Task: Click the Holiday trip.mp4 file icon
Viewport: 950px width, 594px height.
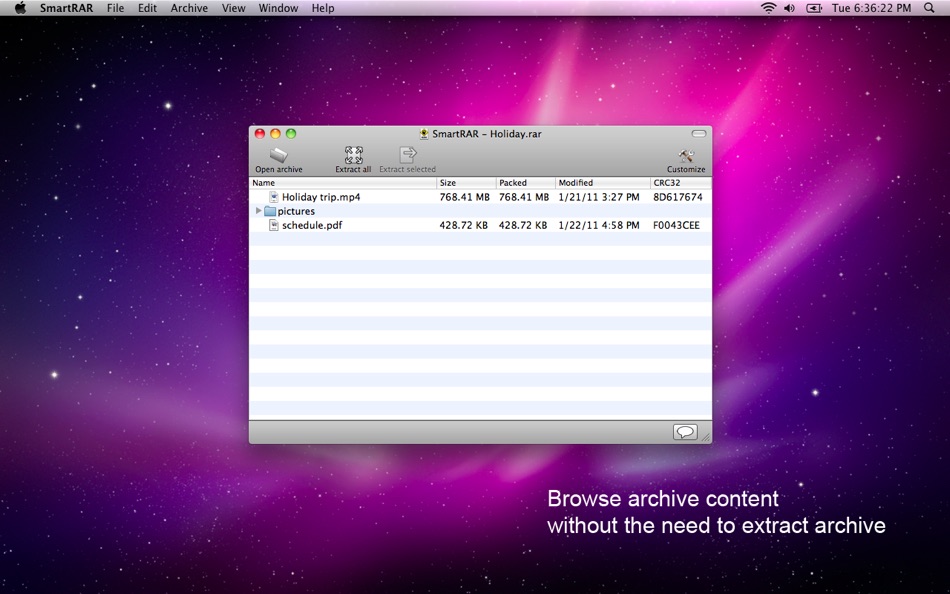Action: (x=273, y=197)
